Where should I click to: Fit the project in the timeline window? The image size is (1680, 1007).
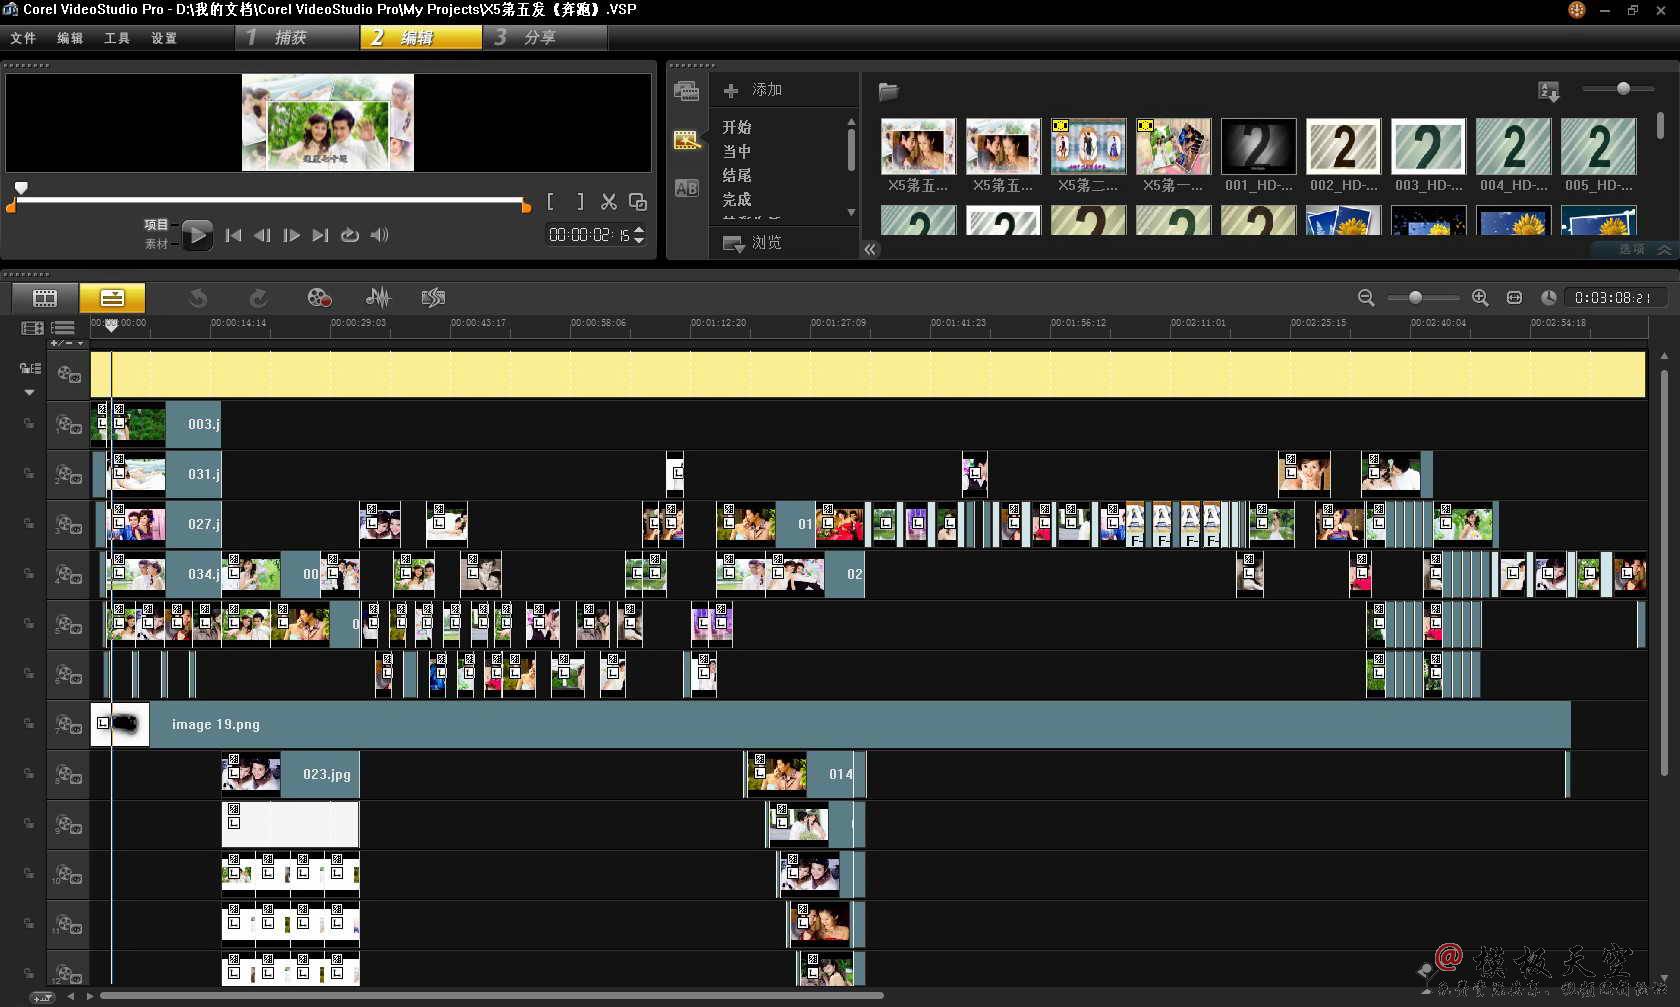click(x=1514, y=298)
